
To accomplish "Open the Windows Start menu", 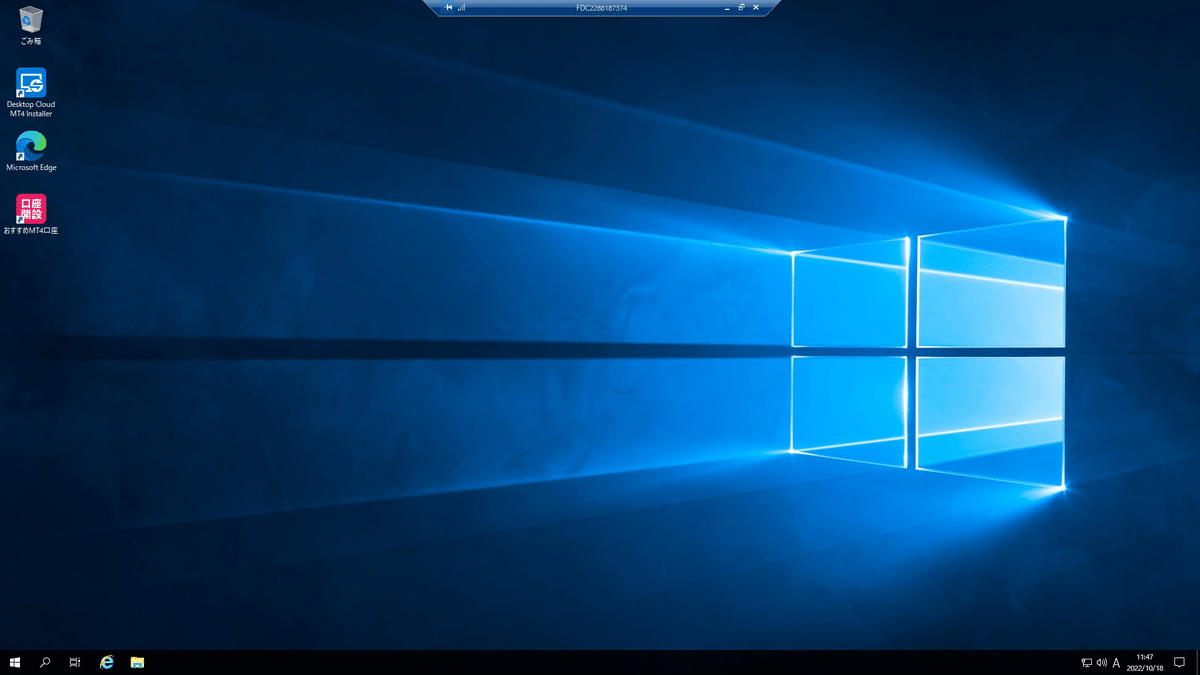I will pos(15,662).
